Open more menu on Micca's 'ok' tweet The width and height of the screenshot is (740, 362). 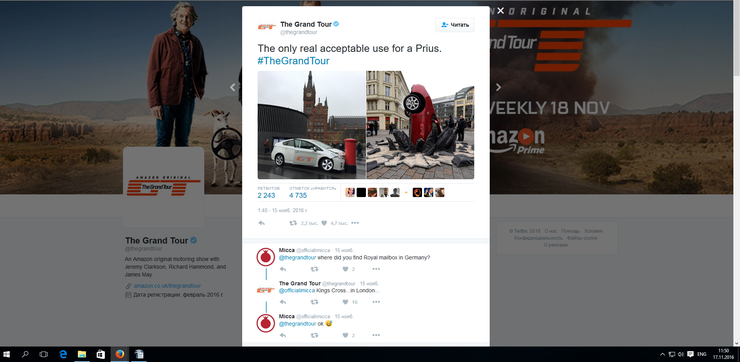click(x=376, y=335)
